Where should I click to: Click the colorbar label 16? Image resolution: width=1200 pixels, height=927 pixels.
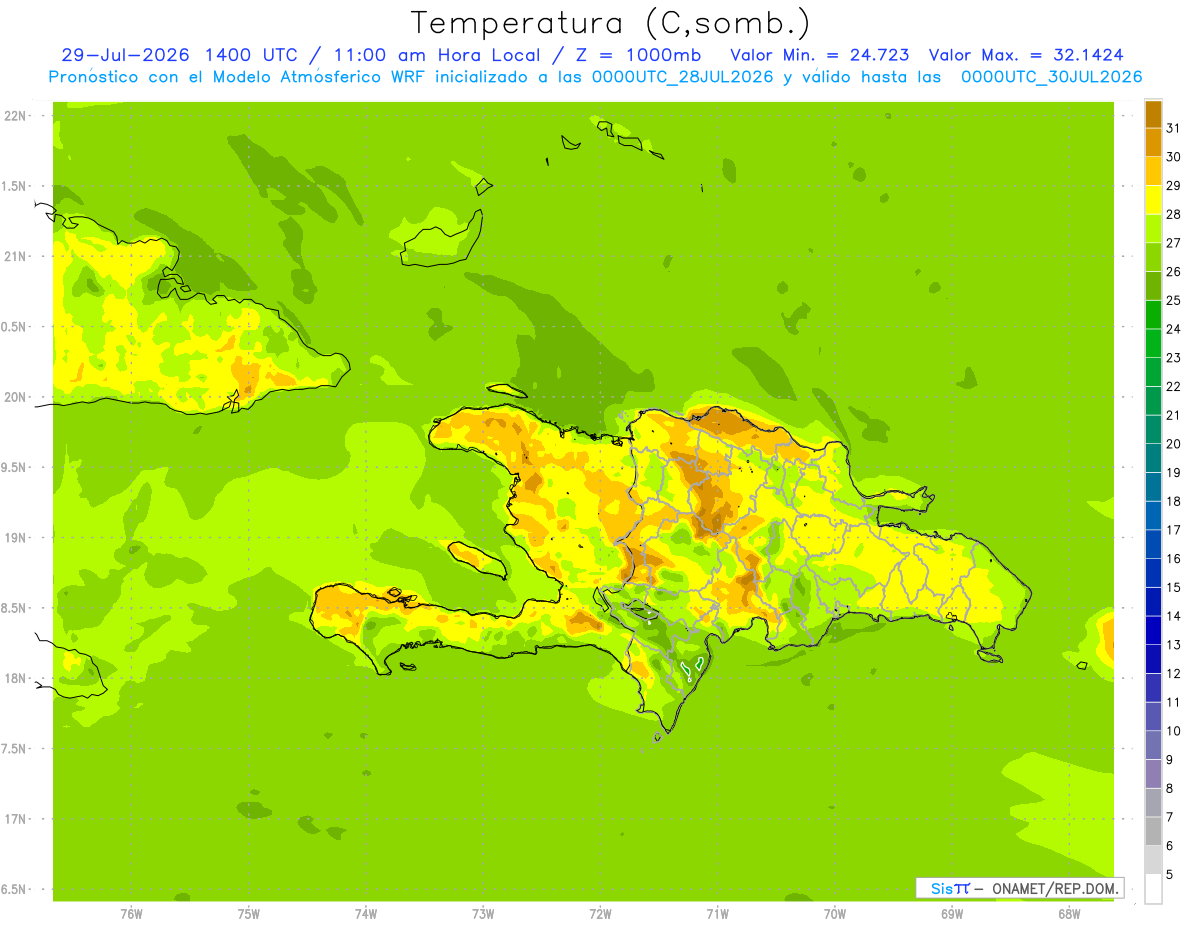click(x=1173, y=559)
